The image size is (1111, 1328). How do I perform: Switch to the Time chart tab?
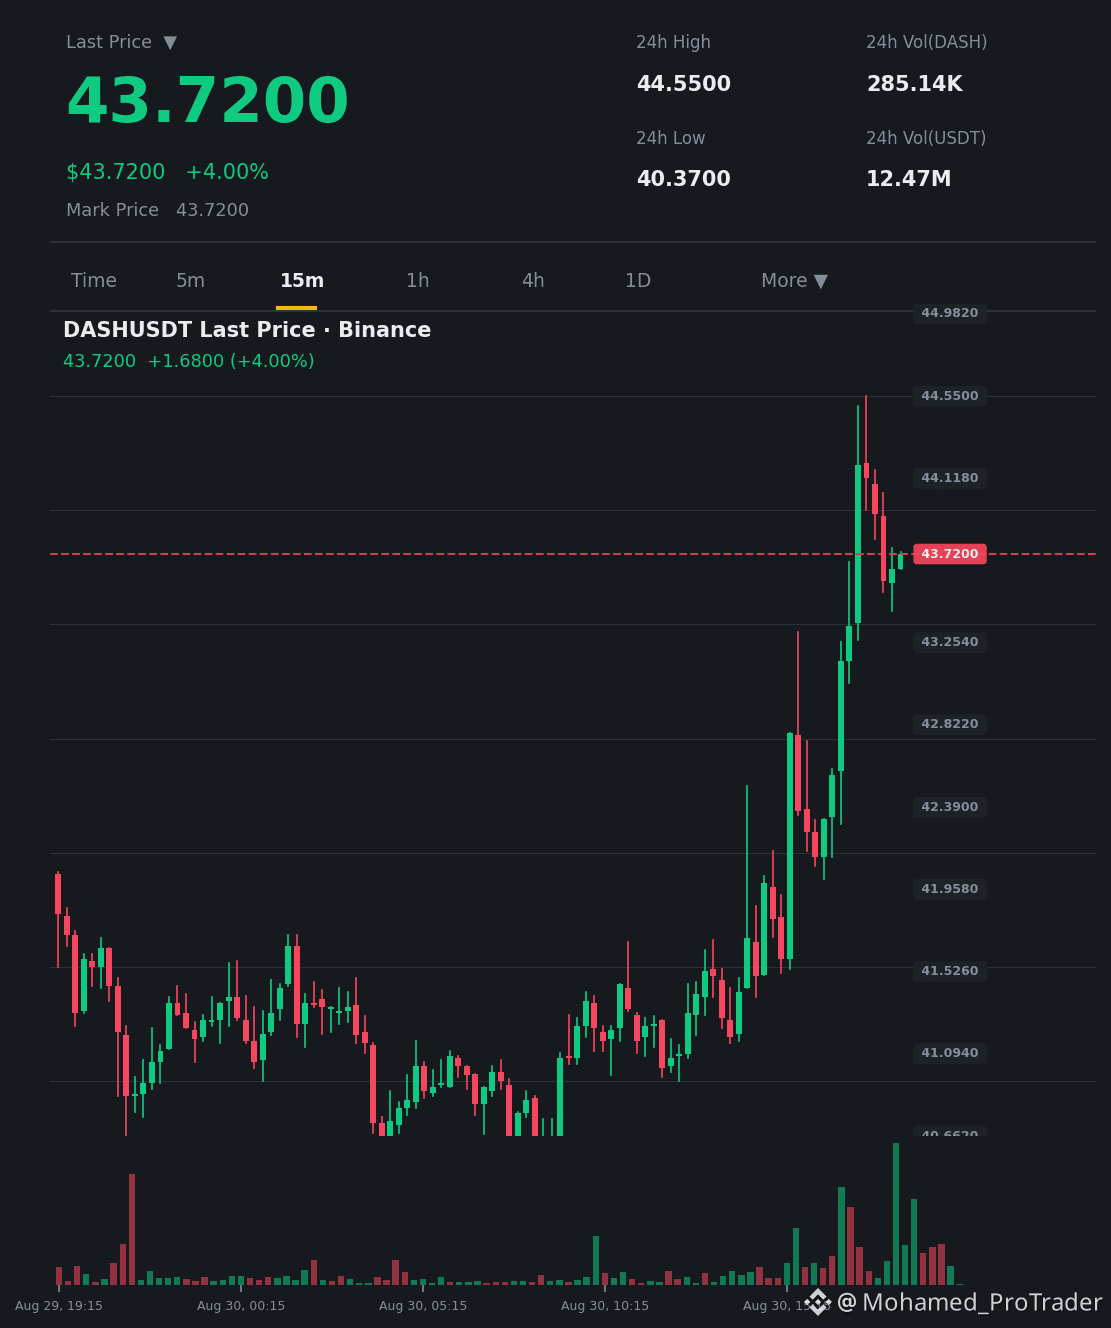94,281
